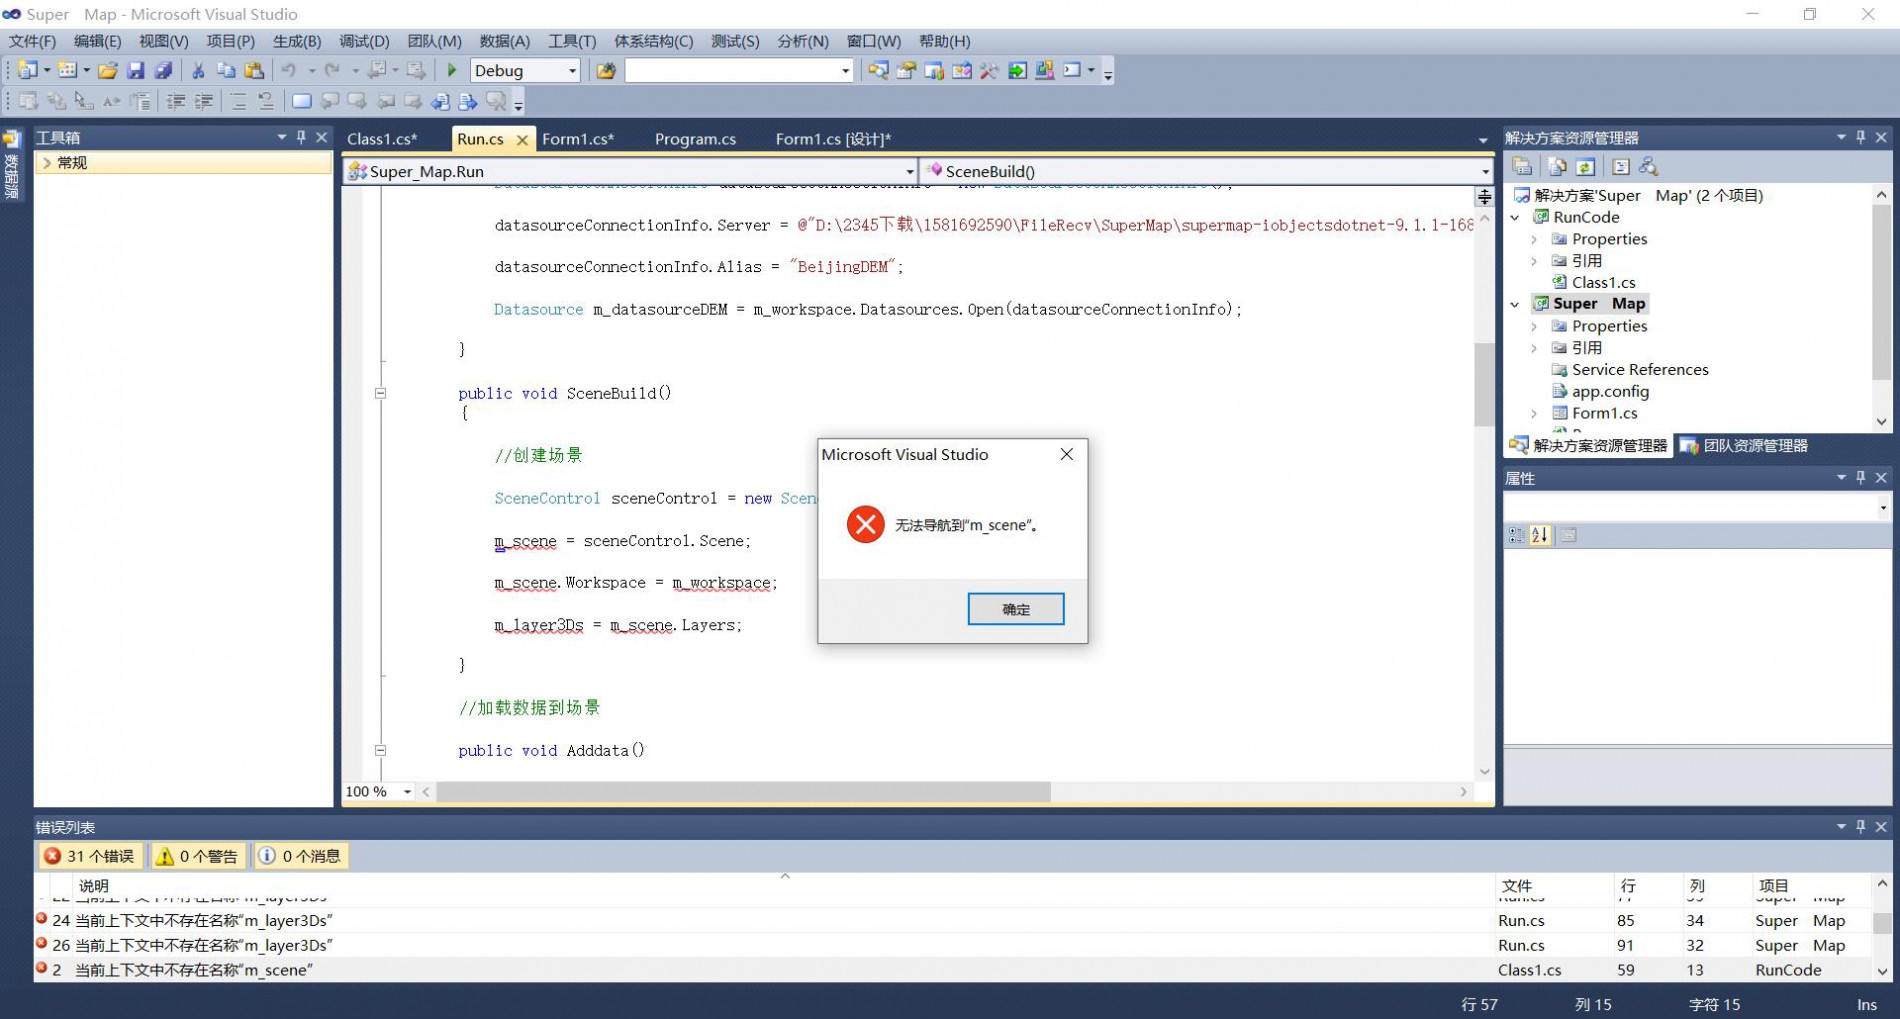1900x1019 pixels.
Task: Open the 工具(T) menu
Action: point(571,41)
